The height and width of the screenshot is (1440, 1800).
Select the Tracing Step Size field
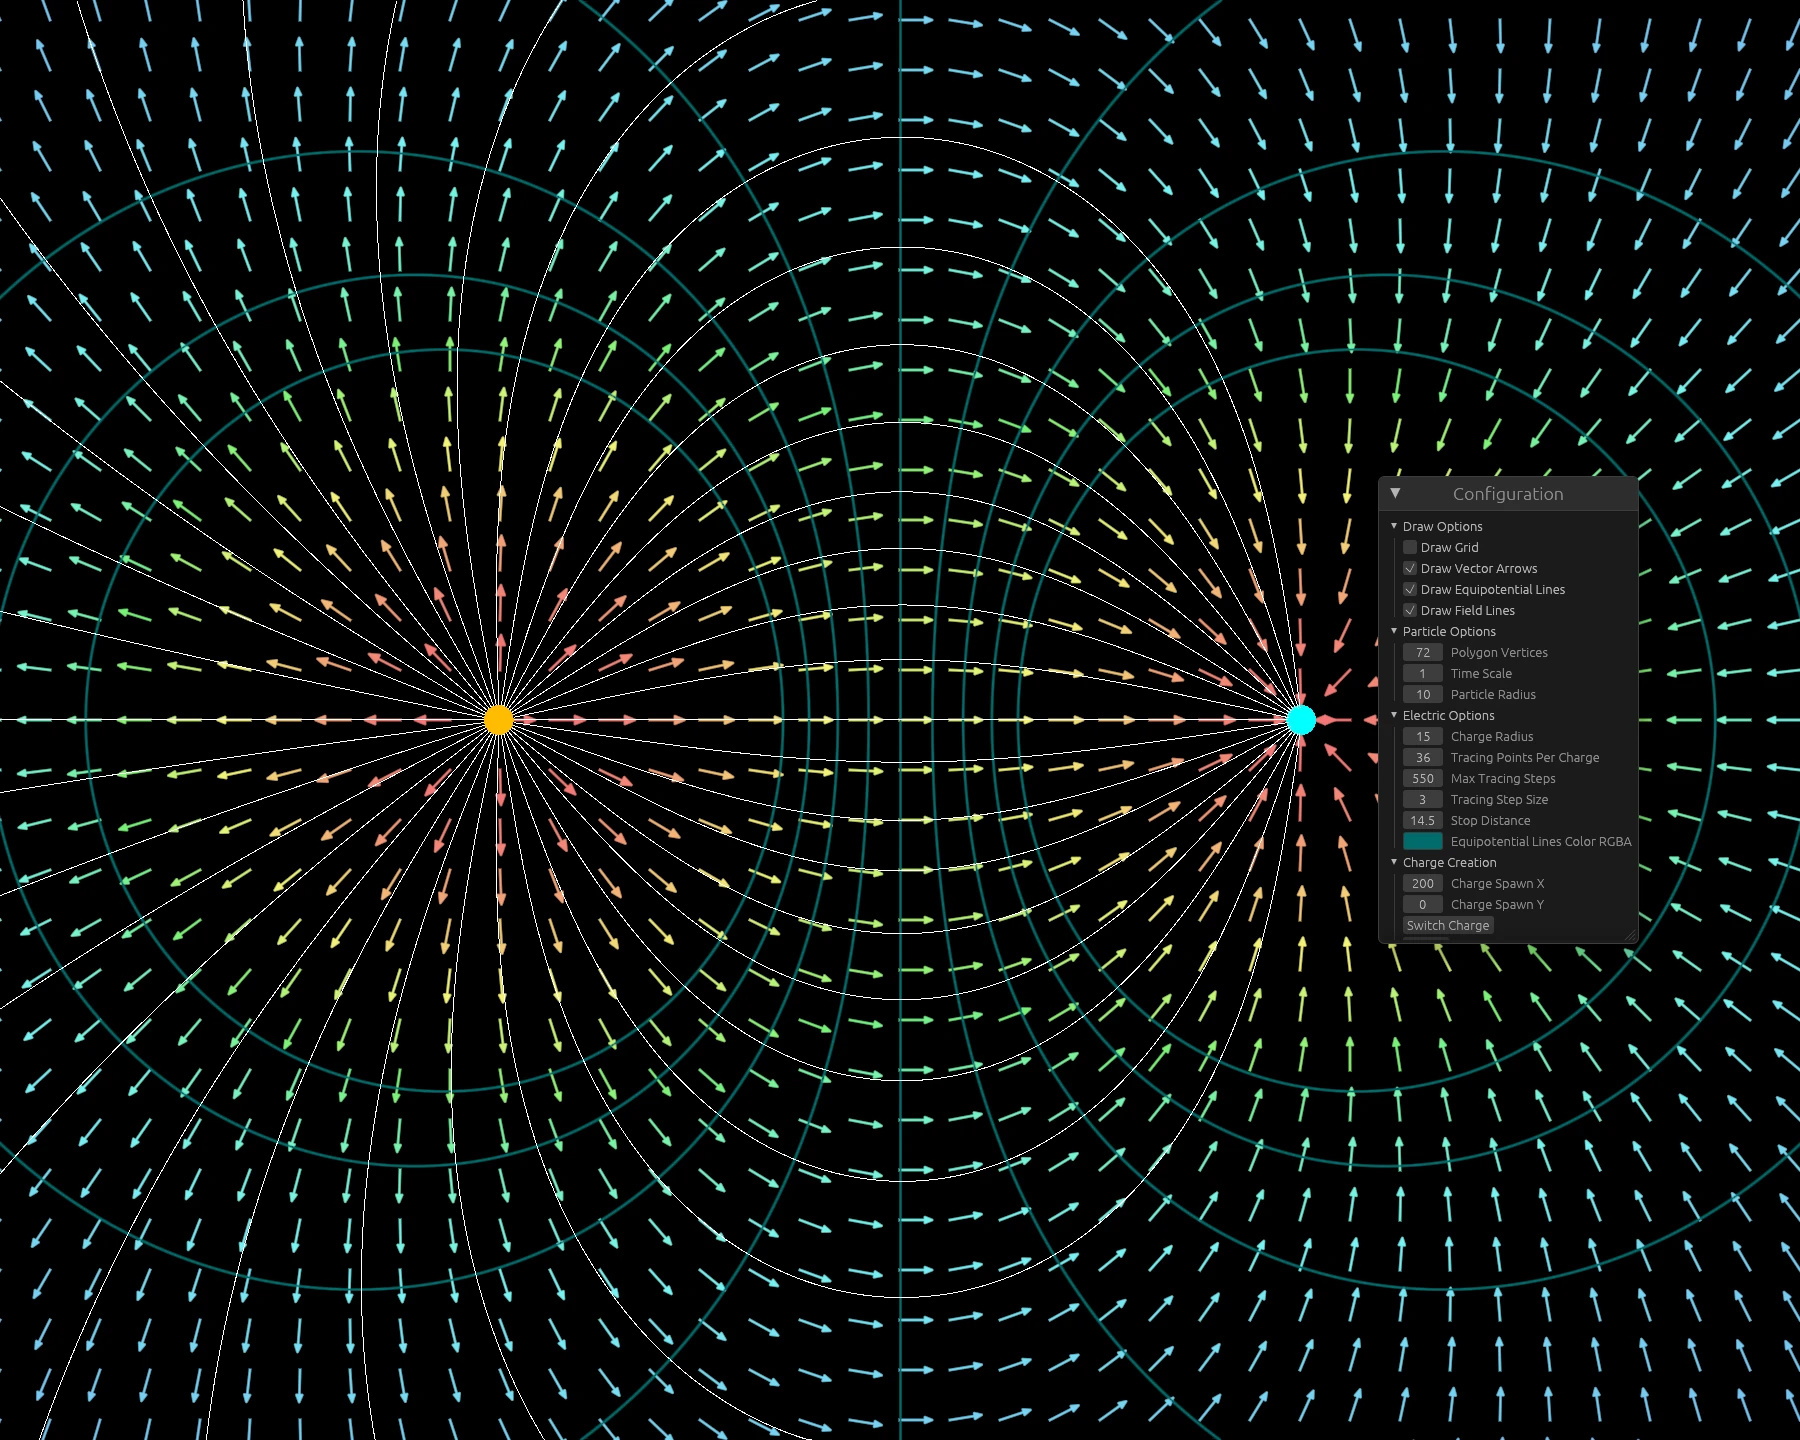tap(1423, 799)
